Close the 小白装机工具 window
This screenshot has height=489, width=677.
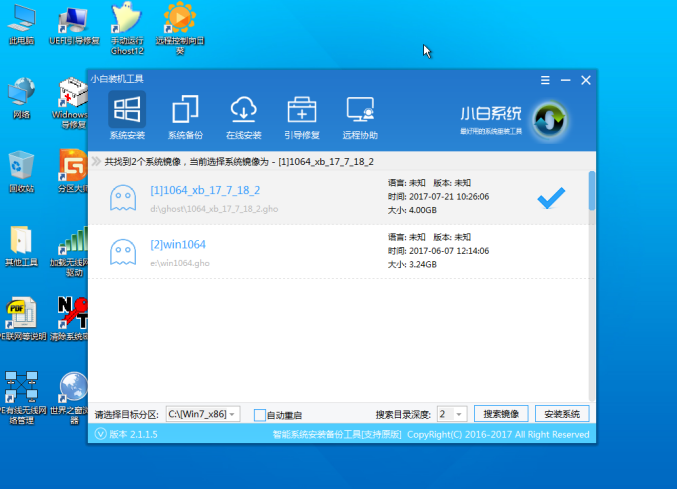pyautogui.click(x=585, y=80)
